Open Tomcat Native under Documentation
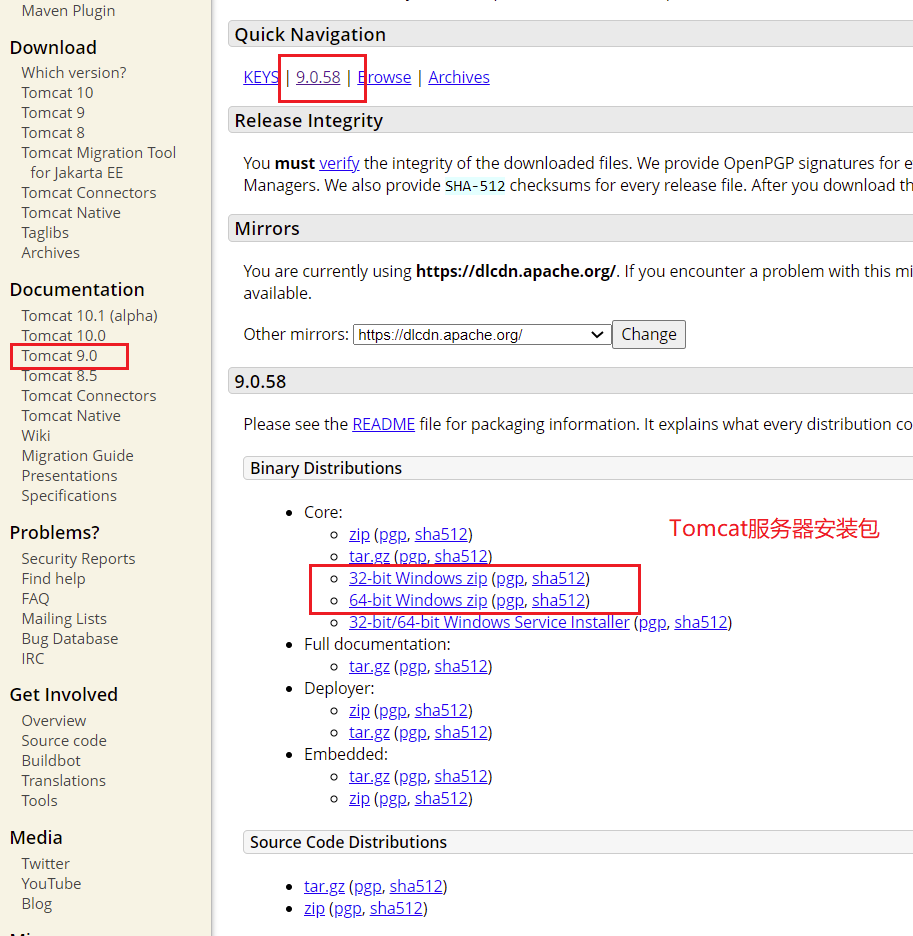Image resolution: width=913 pixels, height=936 pixels. (71, 416)
